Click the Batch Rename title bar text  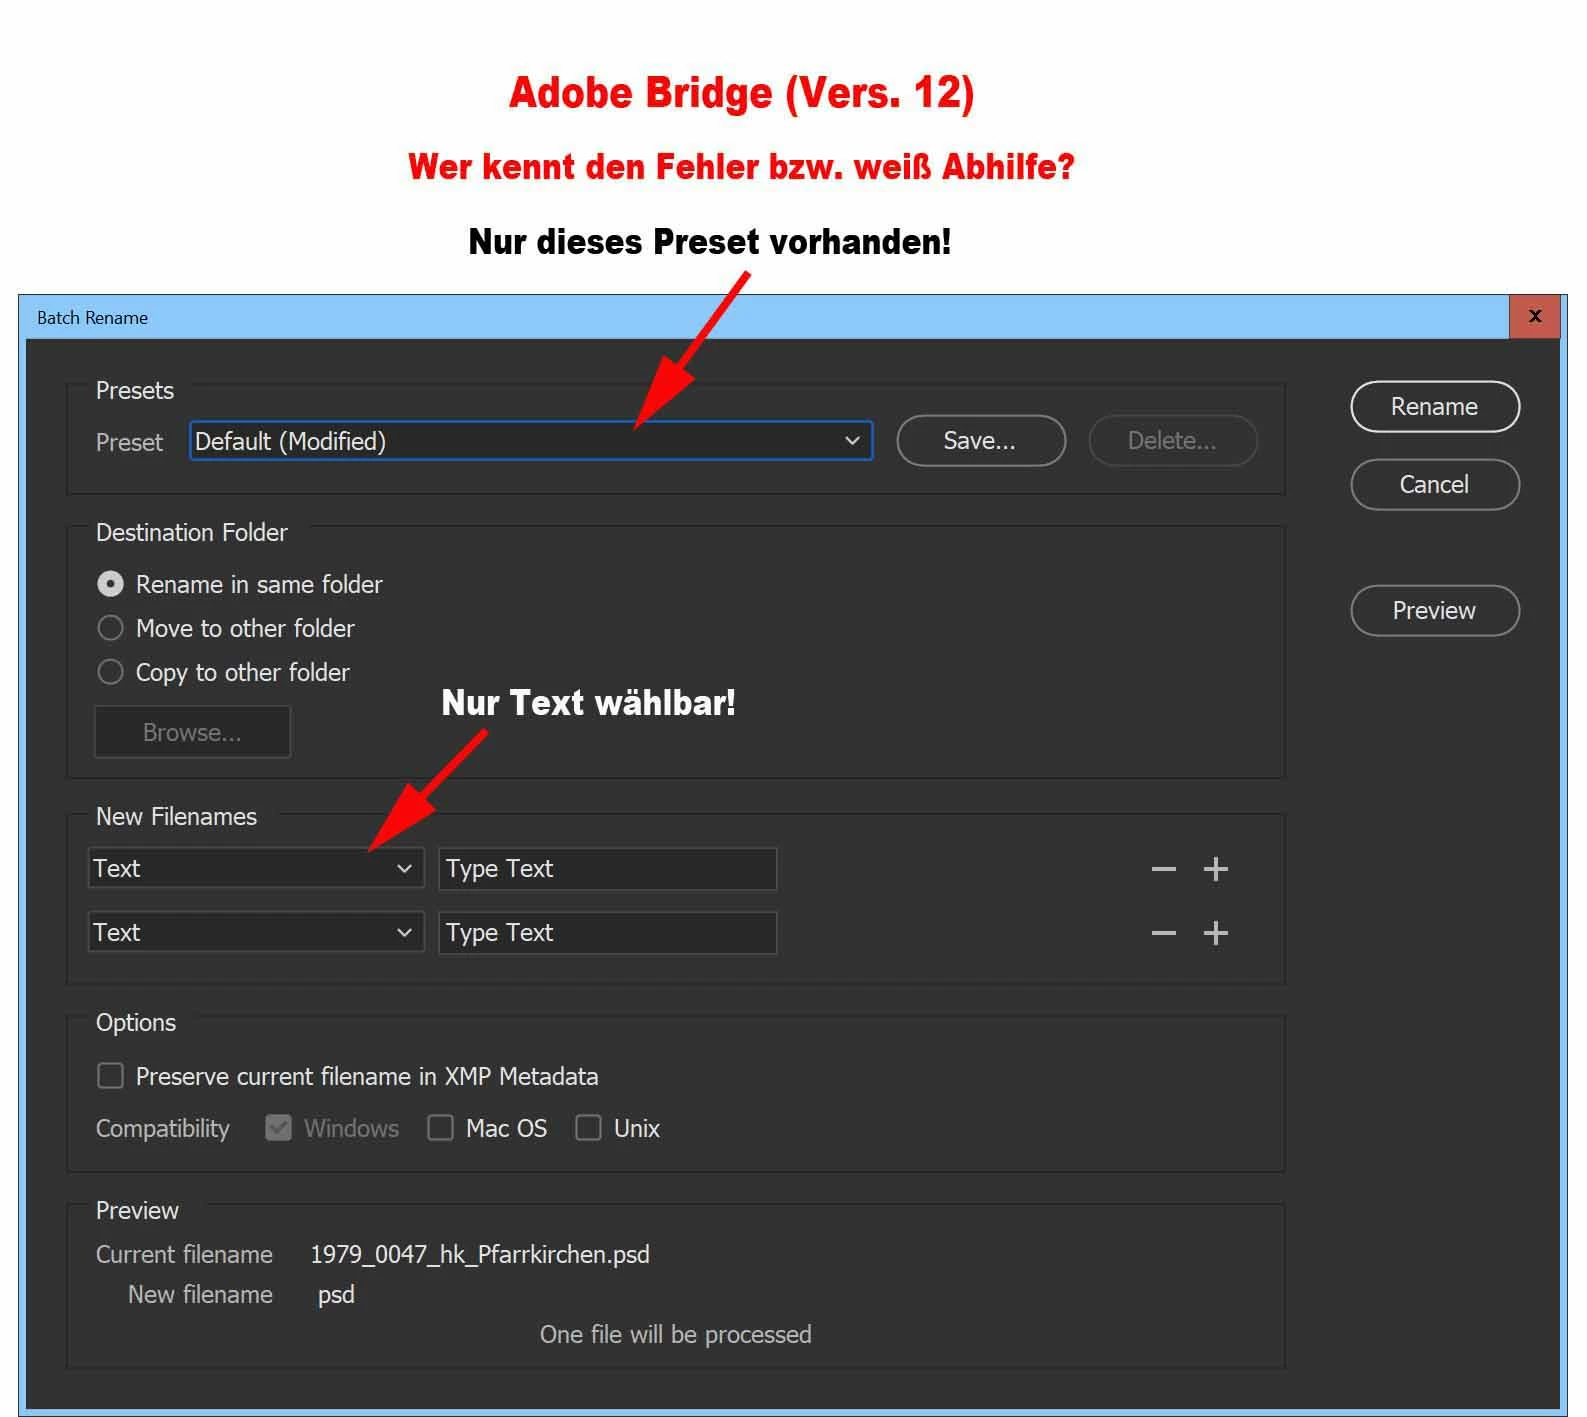click(92, 318)
